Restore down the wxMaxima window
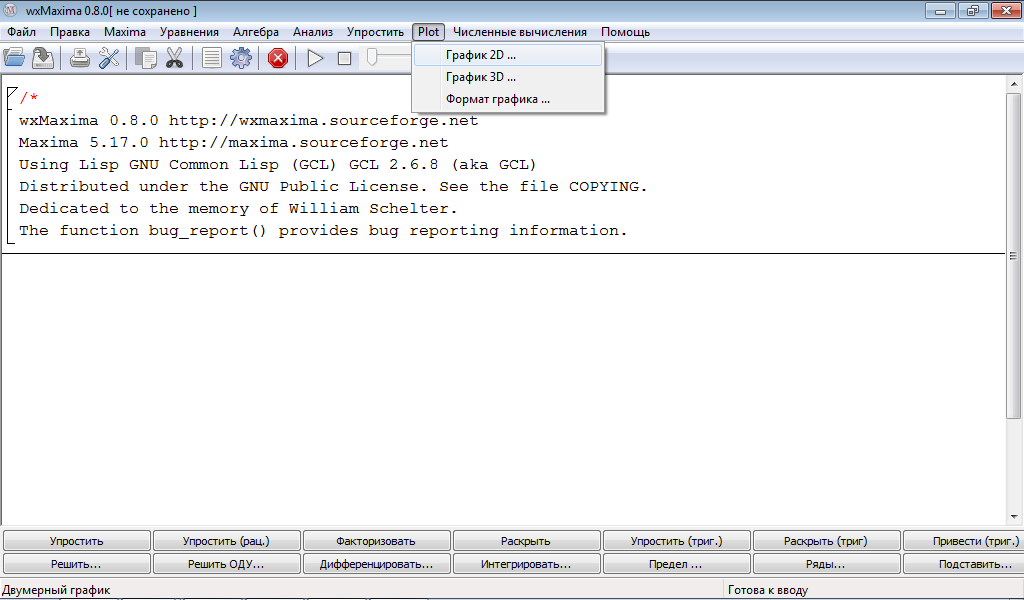This screenshot has width=1024, height=600. pyautogui.click(x=972, y=10)
